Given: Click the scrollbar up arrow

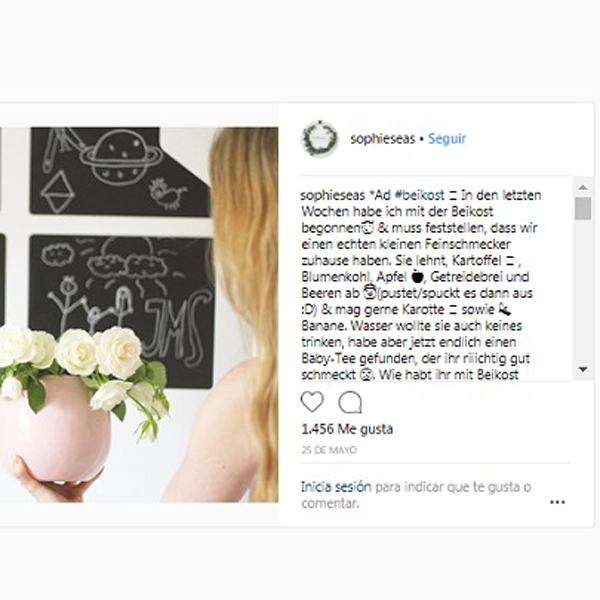Looking at the screenshot, I should (x=583, y=187).
